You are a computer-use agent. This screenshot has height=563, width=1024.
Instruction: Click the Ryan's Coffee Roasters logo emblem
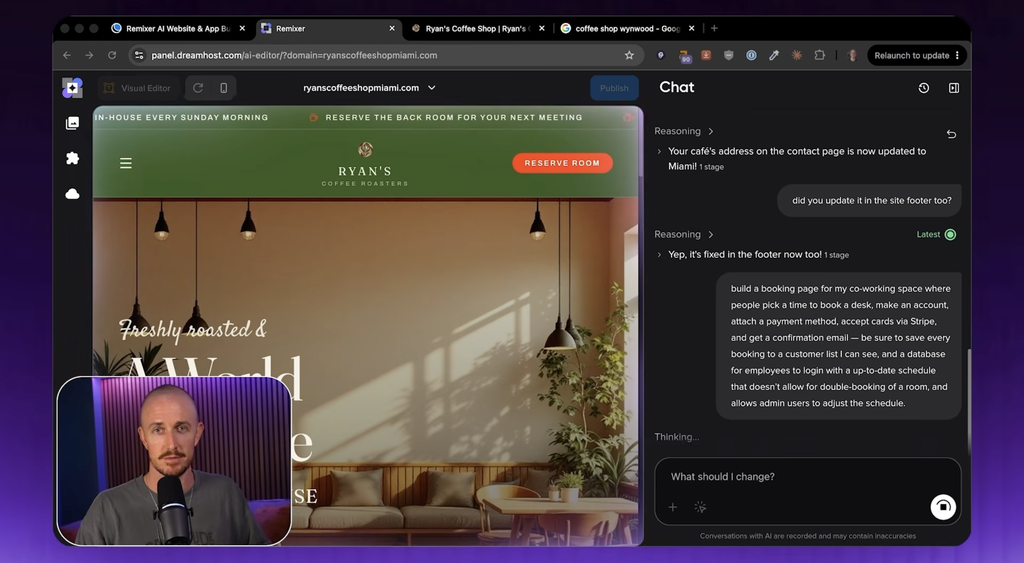pyautogui.click(x=366, y=150)
